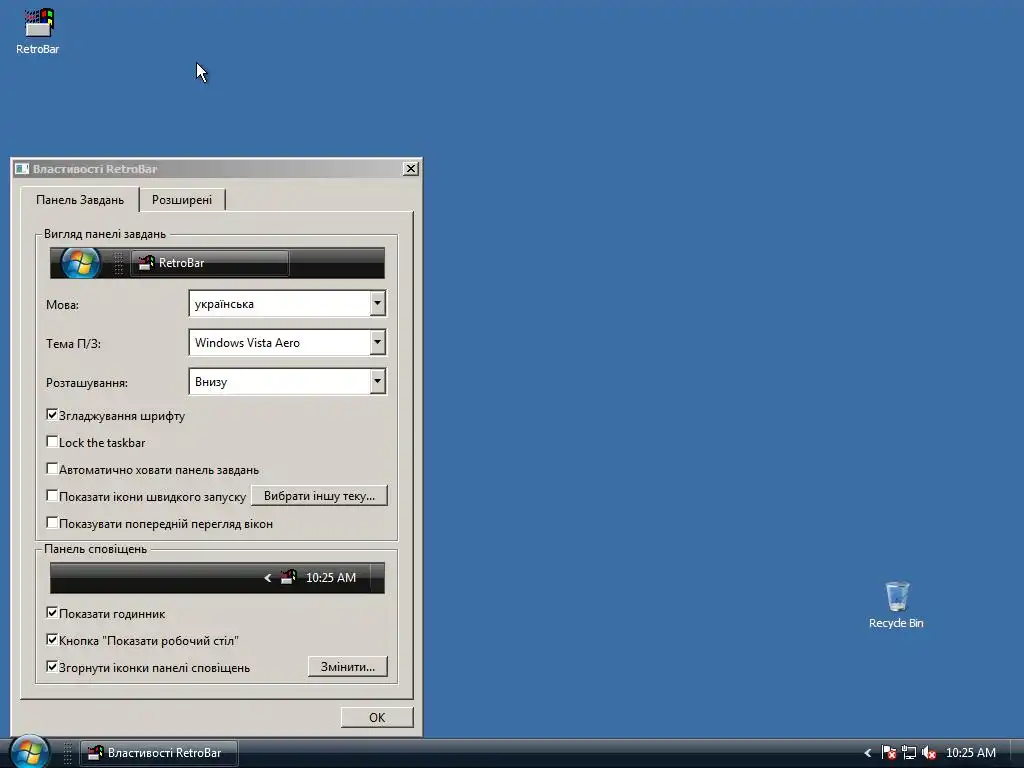Screen dimensions: 1024x768
Task: Click the taskbar grip handle beside the Start orb
Action: pyautogui.click(x=67, y=753)
